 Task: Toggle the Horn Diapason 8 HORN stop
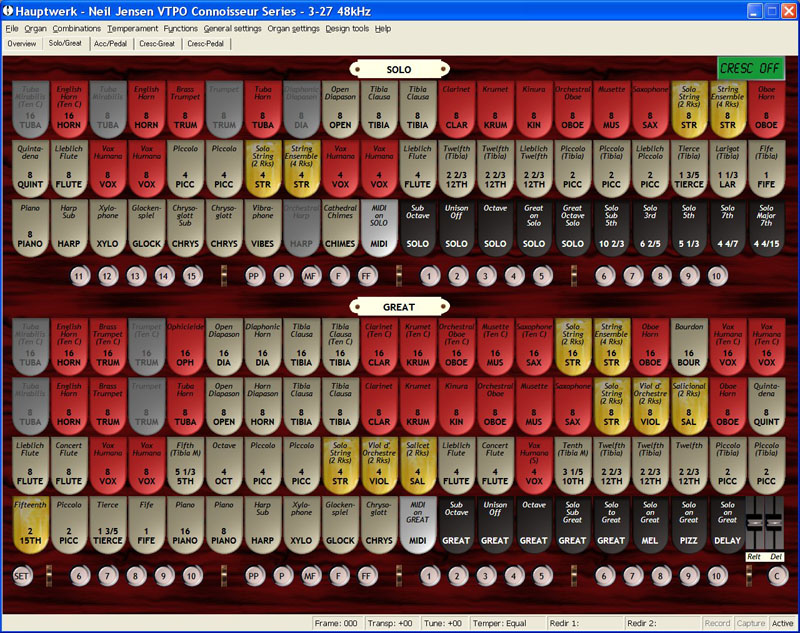pos(262,406)
